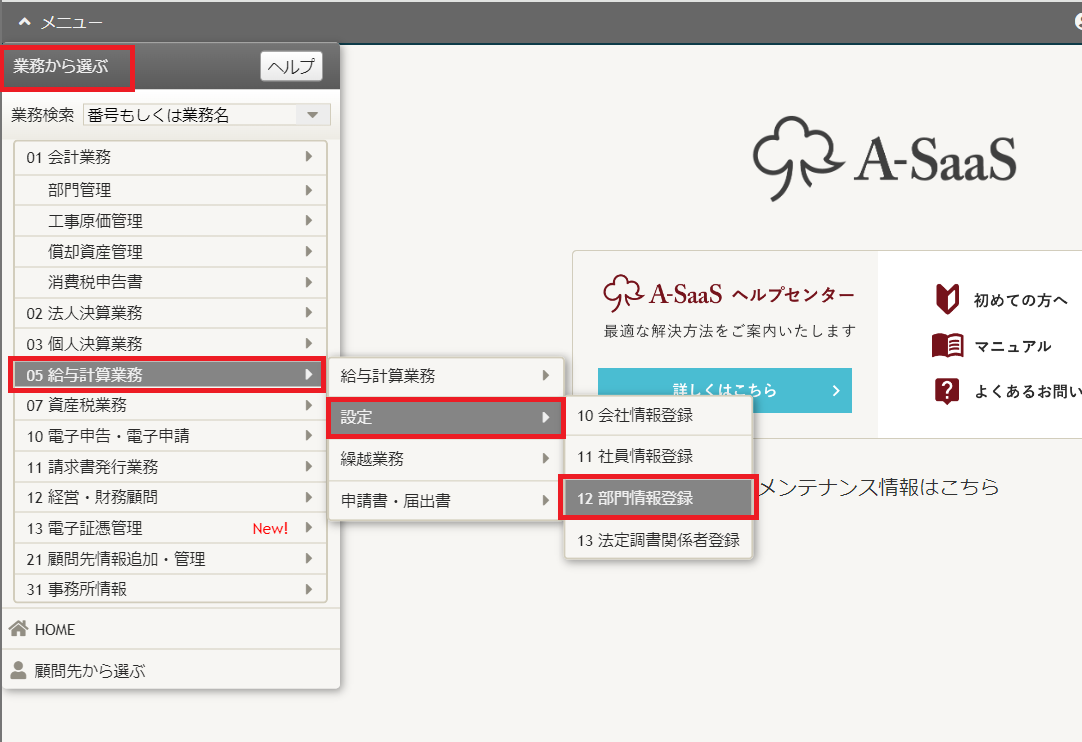1082x742 pixels.
Task: Click the HOME house icon
Action: tap(19, 628)
